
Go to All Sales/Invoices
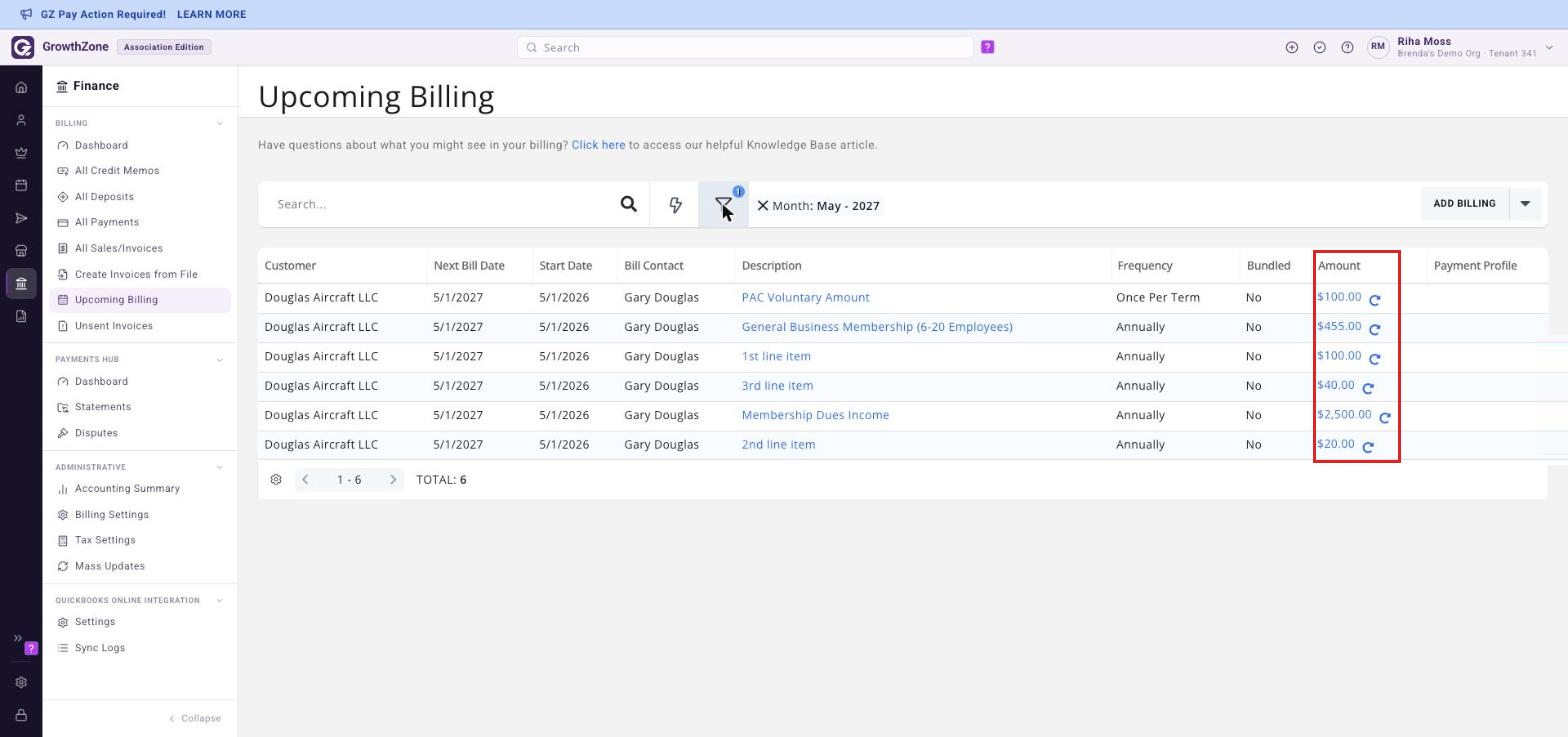coord(118,249)
